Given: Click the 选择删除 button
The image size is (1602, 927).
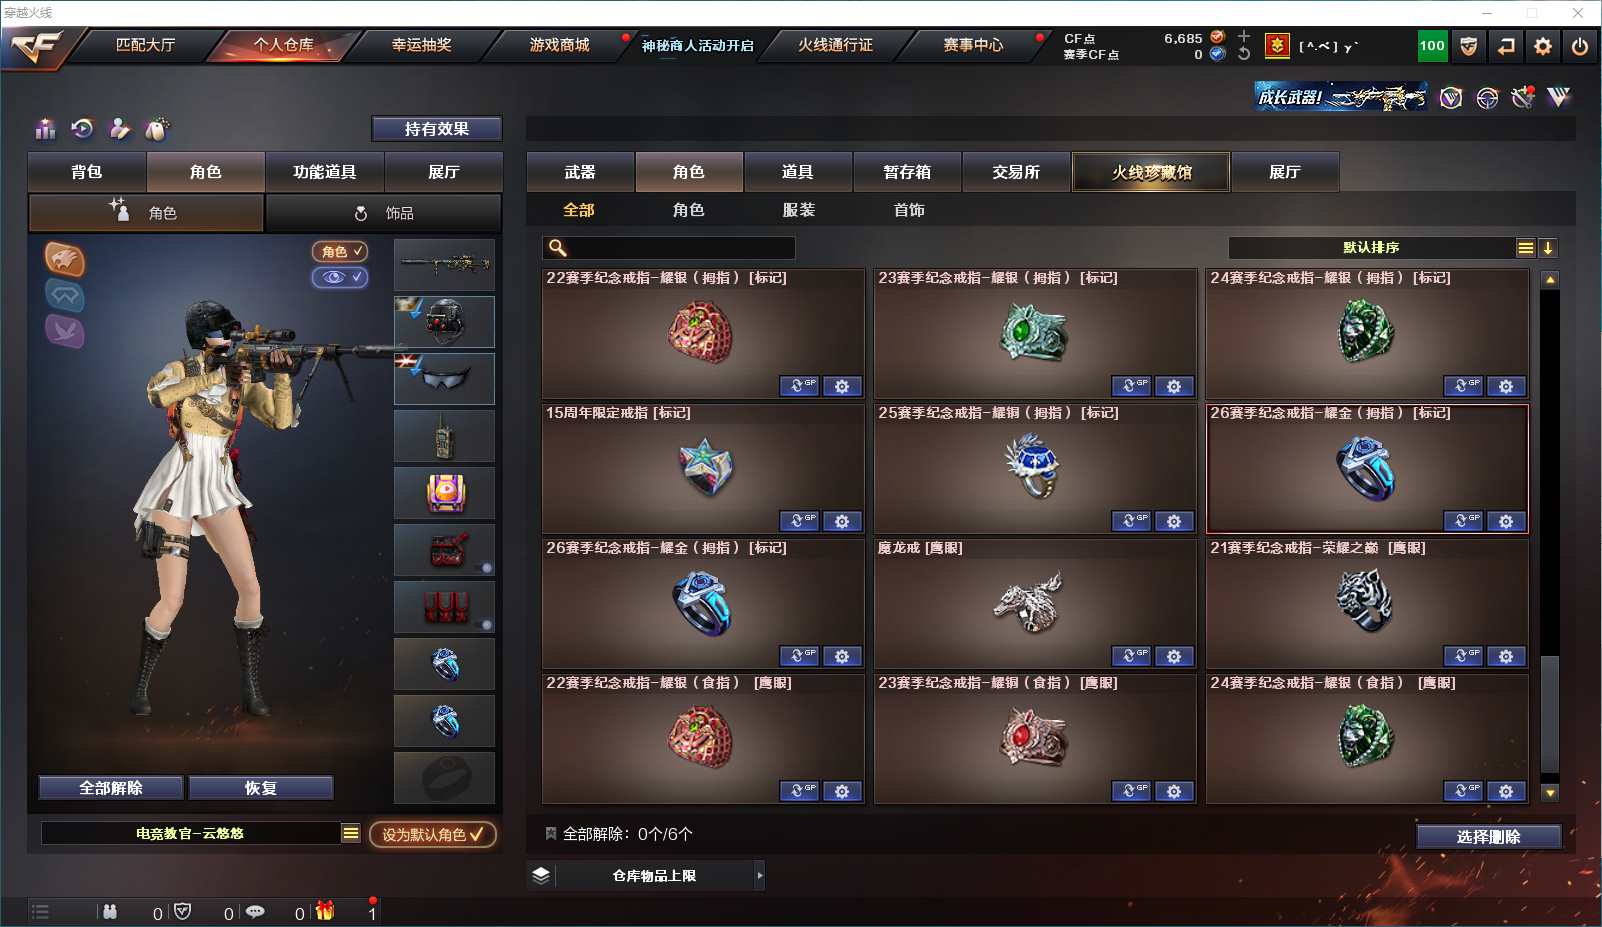Looking at the screenshot, I should [1489, 837].
